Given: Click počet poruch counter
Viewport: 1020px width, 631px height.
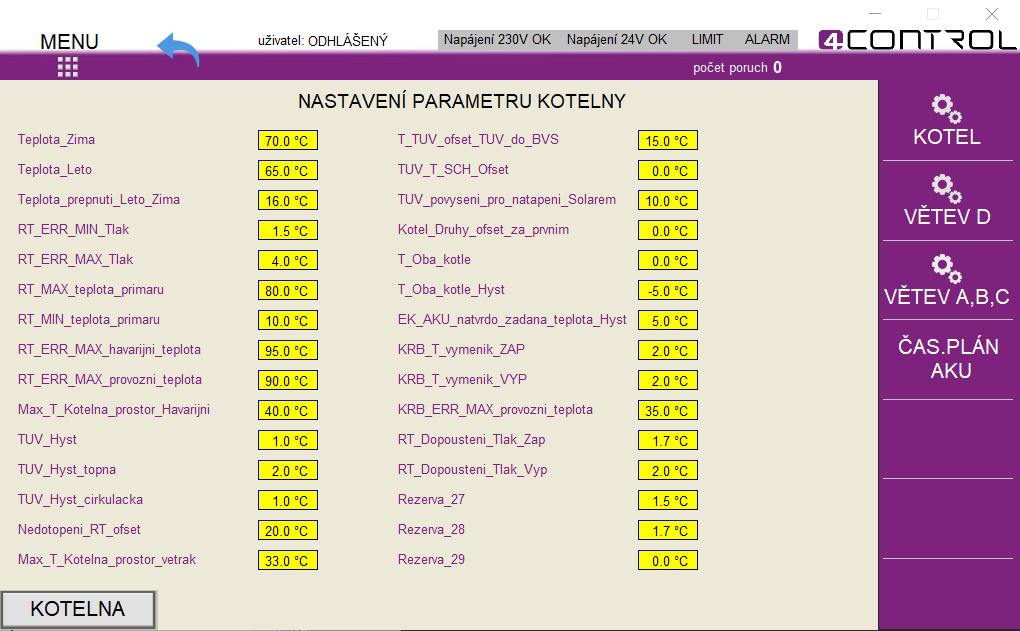Looking at the screenshot, I should click(x=737, y=68).
